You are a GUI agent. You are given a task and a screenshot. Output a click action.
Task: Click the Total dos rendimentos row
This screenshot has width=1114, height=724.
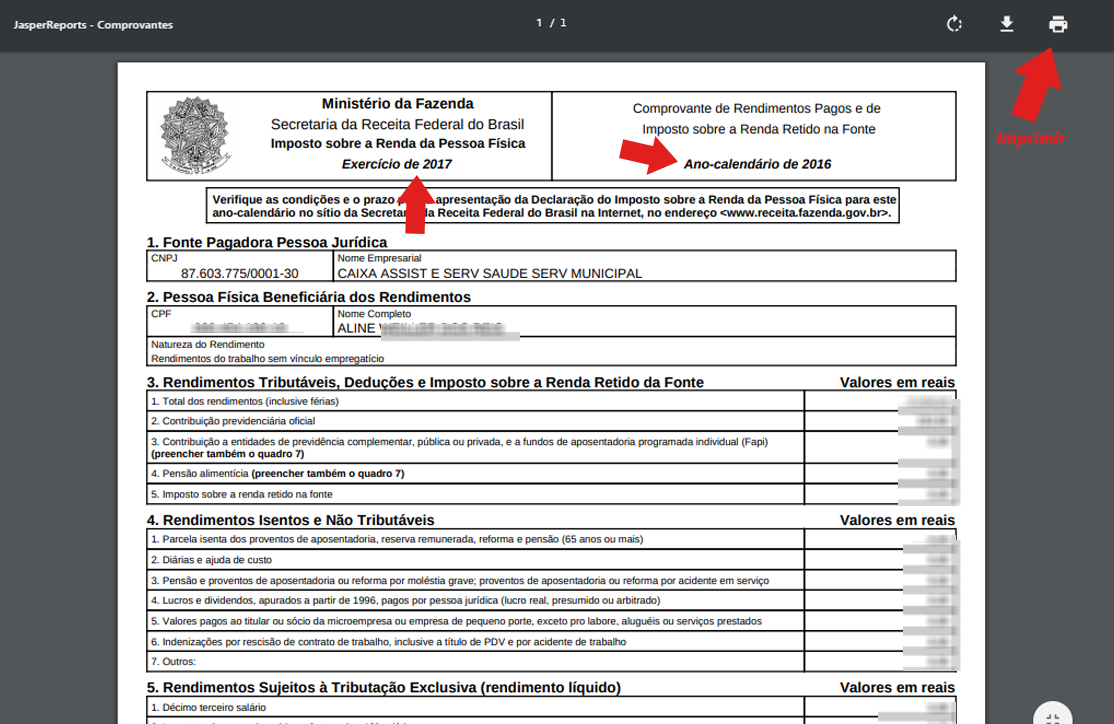click(x=245, y=401)
